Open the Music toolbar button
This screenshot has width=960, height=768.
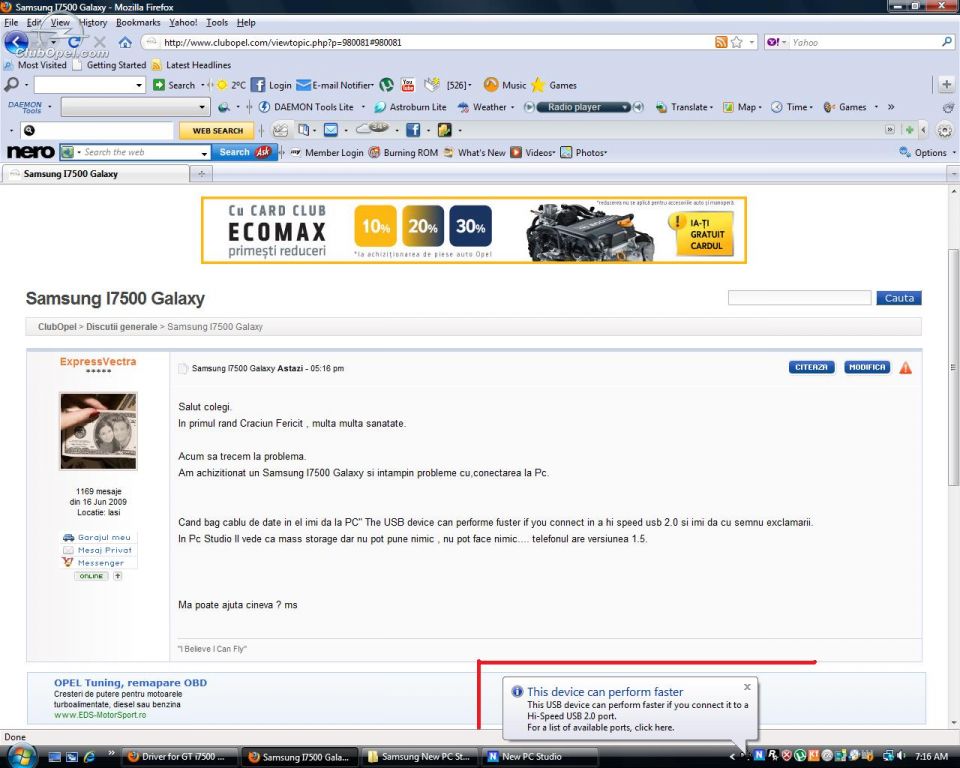click(x=505, y=85)
